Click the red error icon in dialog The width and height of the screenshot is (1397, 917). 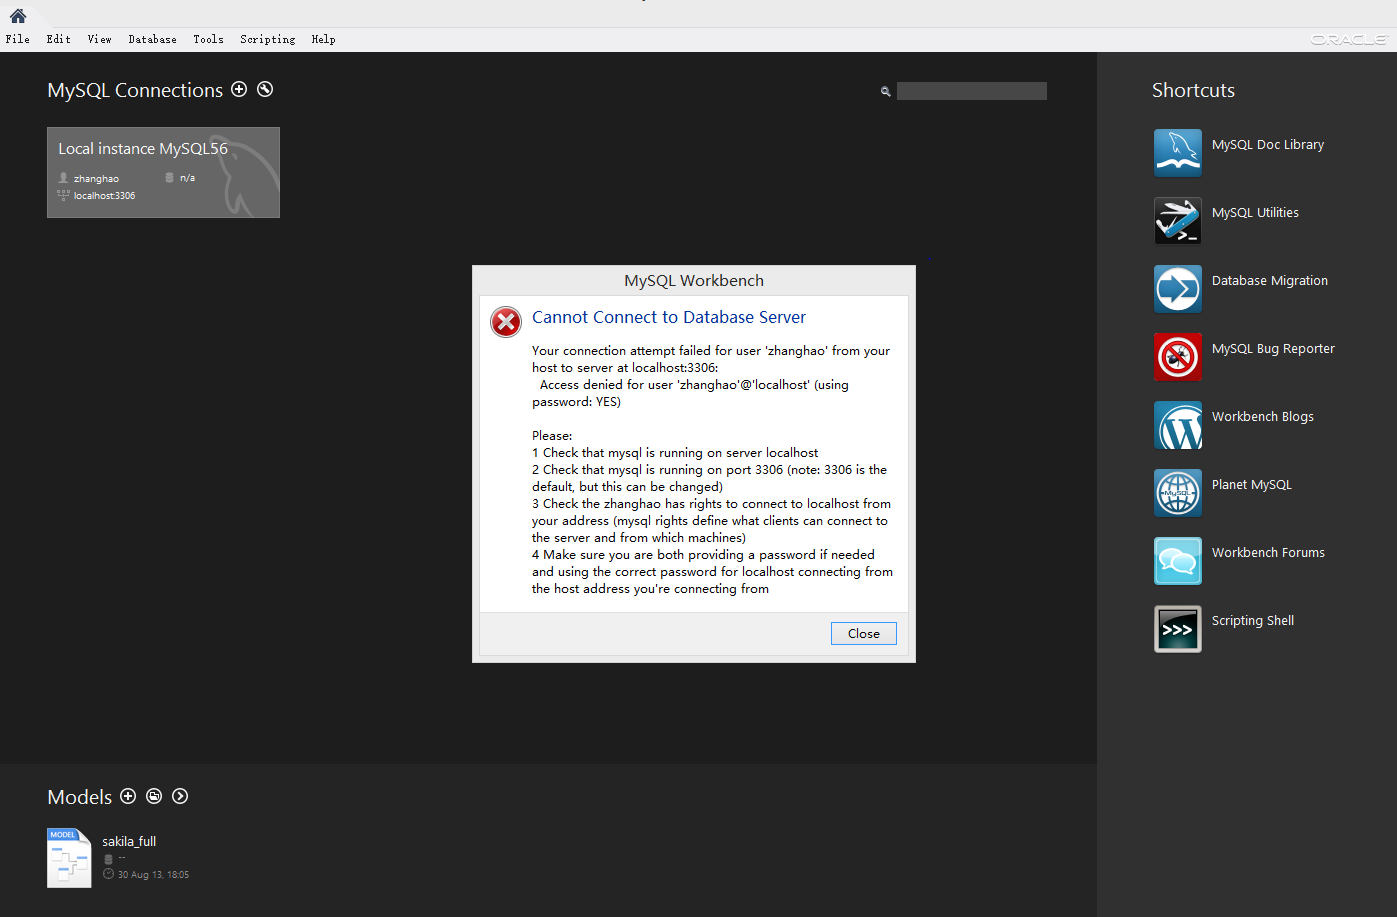click(506, 322)
